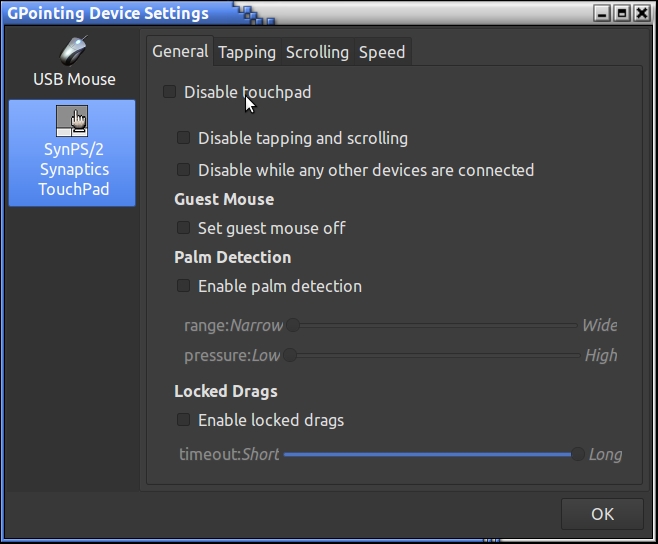Maximize the Pointing Device Settings window
Viewport: 658px width, 544px height.
[622, 13]
